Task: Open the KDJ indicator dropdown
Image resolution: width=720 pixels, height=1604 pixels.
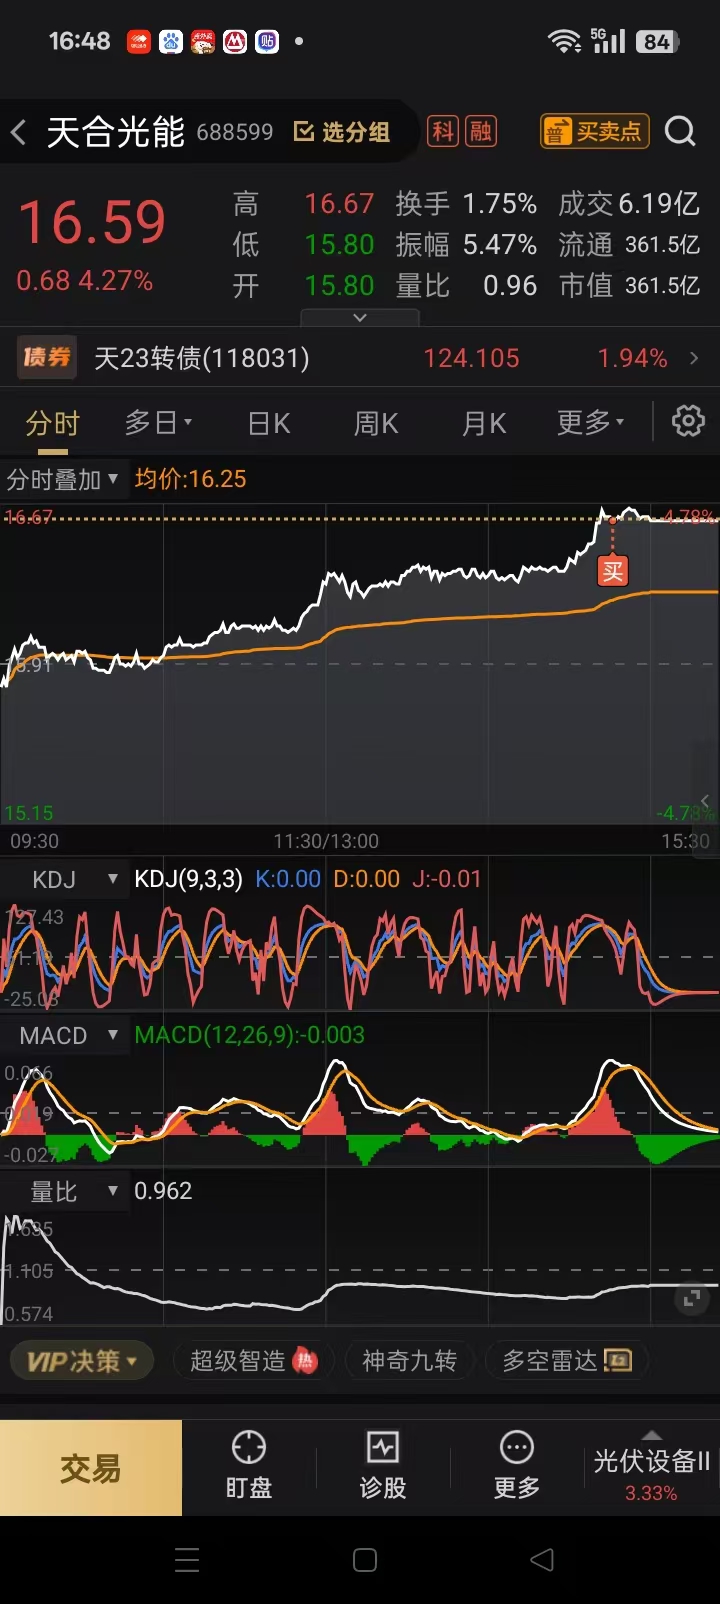Action: 65,879
